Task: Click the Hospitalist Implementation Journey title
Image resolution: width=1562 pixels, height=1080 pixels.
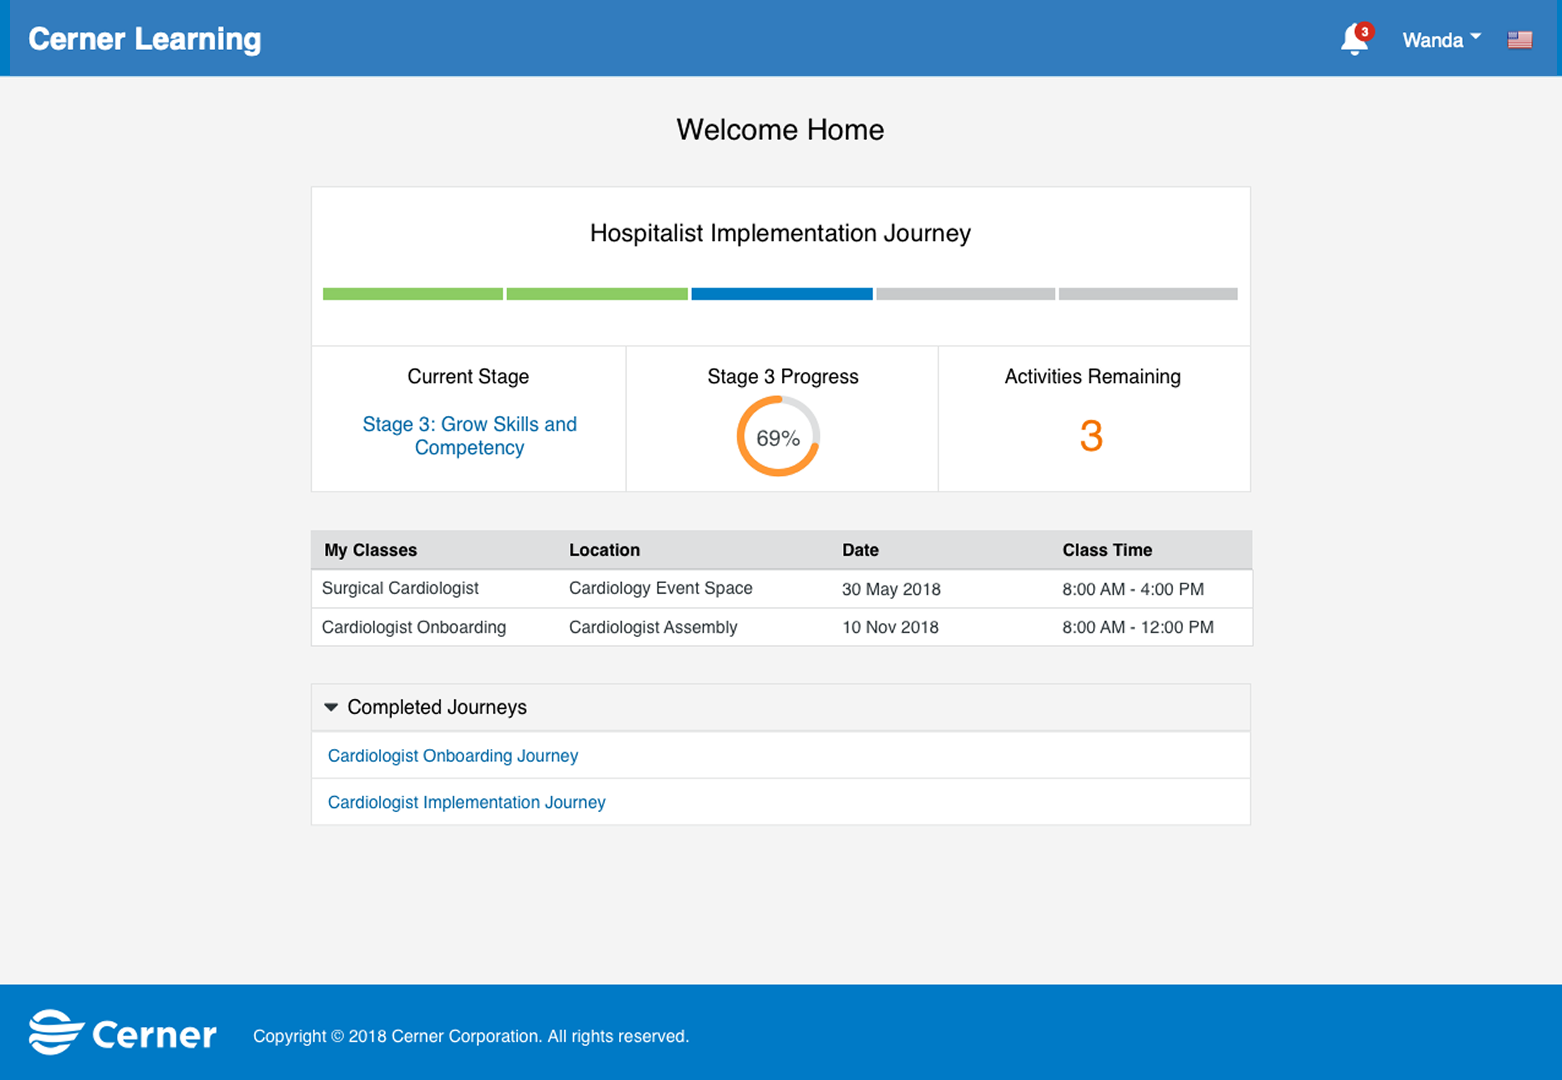Action: coord(780,233)
